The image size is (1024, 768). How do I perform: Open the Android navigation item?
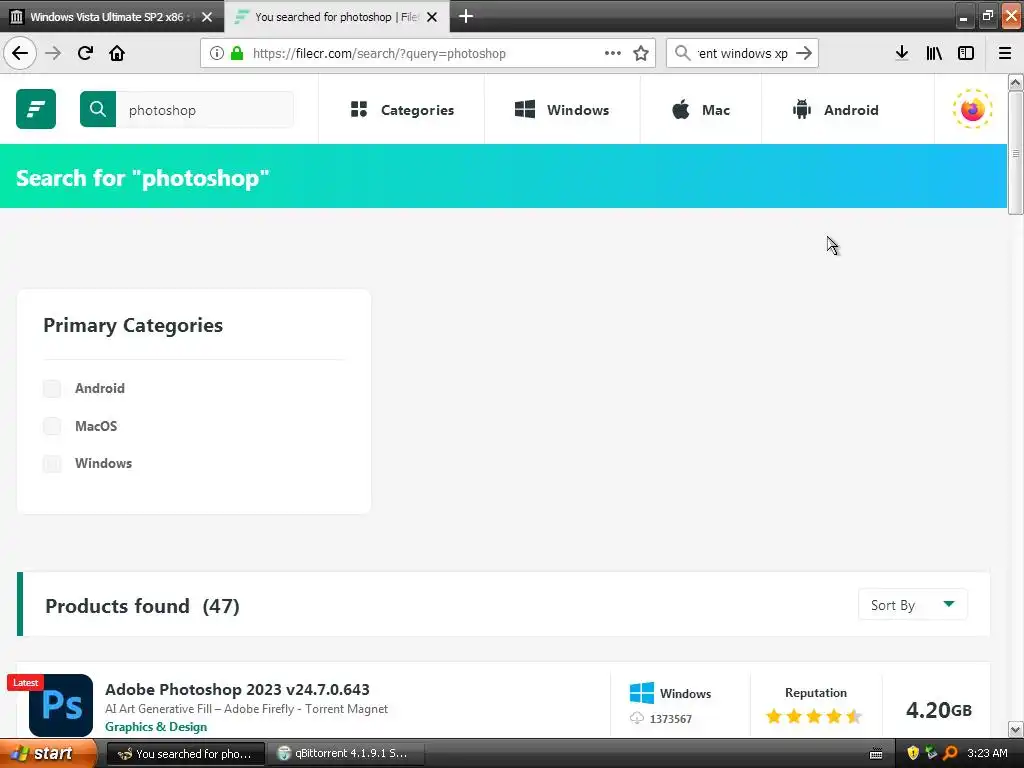point(835,110)
